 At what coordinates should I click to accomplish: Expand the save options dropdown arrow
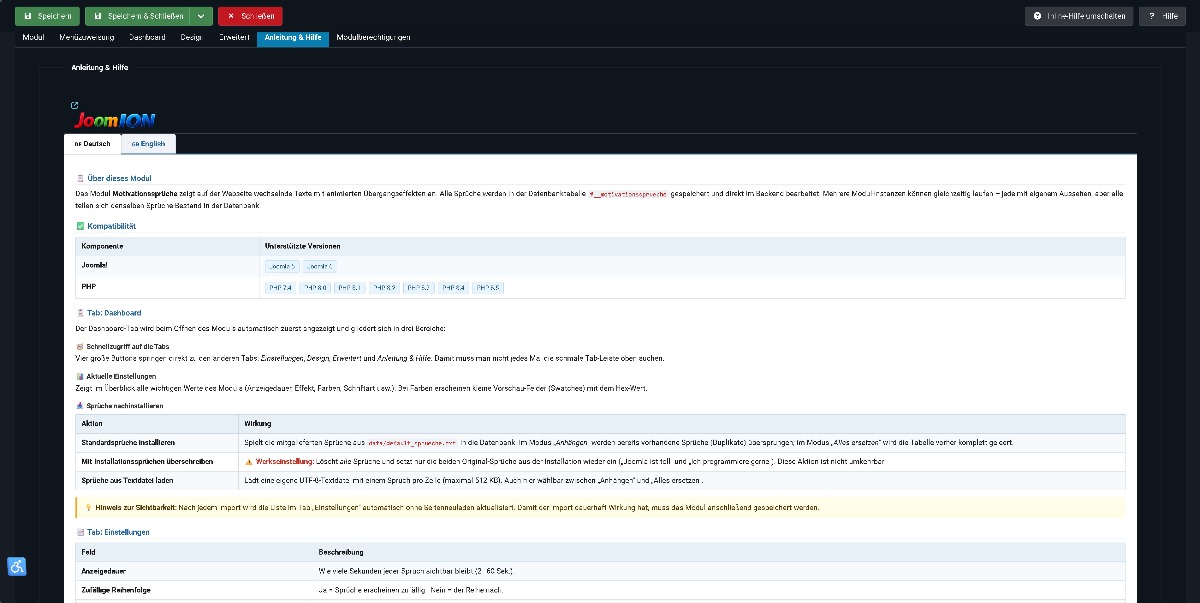pos(201,16)
